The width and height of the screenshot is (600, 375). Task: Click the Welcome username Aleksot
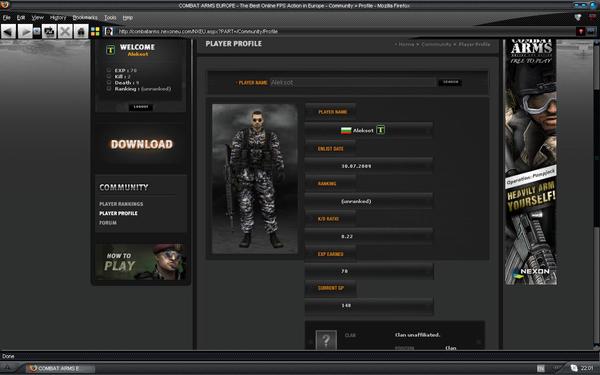(x=138, y=54)
